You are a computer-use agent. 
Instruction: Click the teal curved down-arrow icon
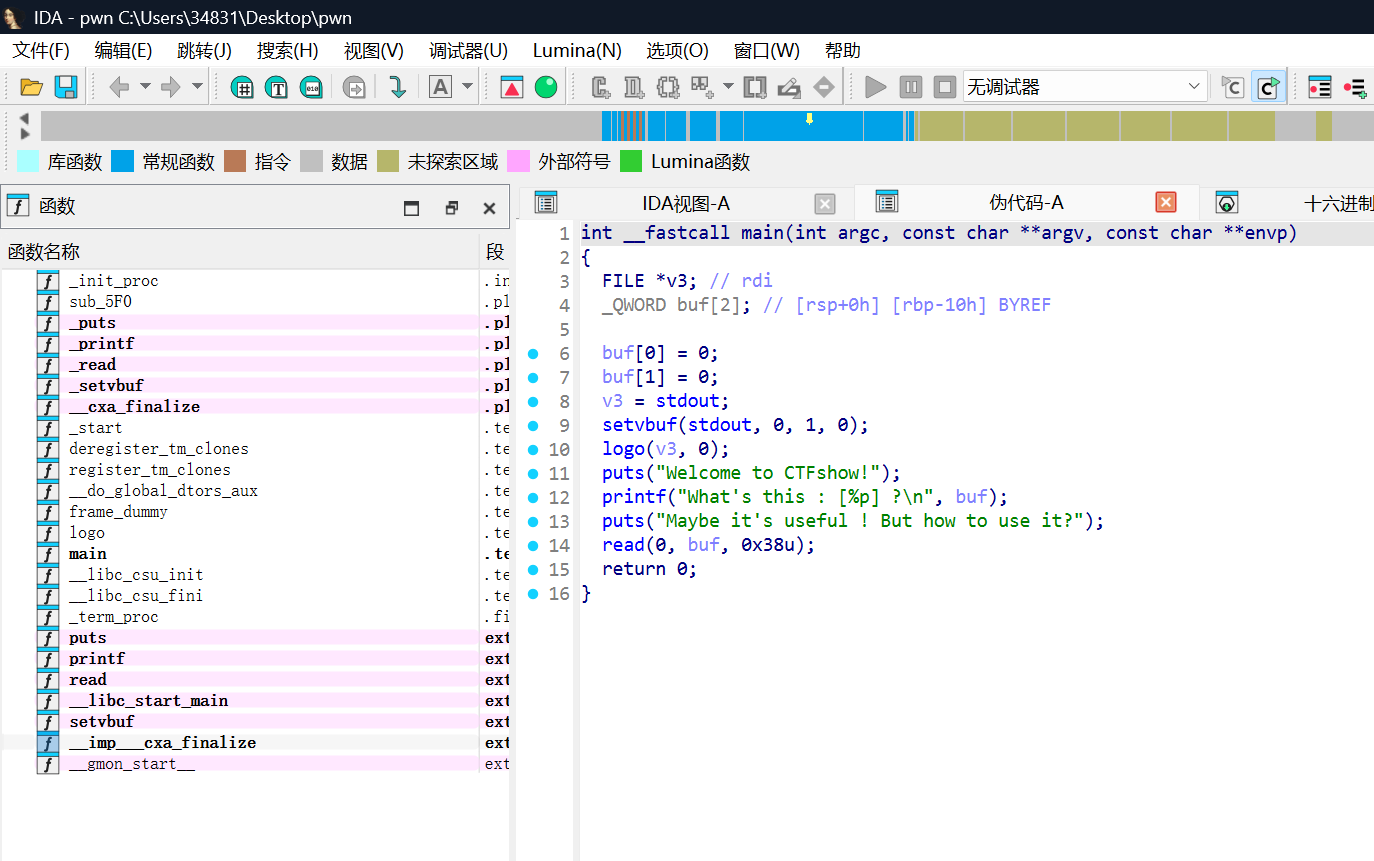pos(398,87)
